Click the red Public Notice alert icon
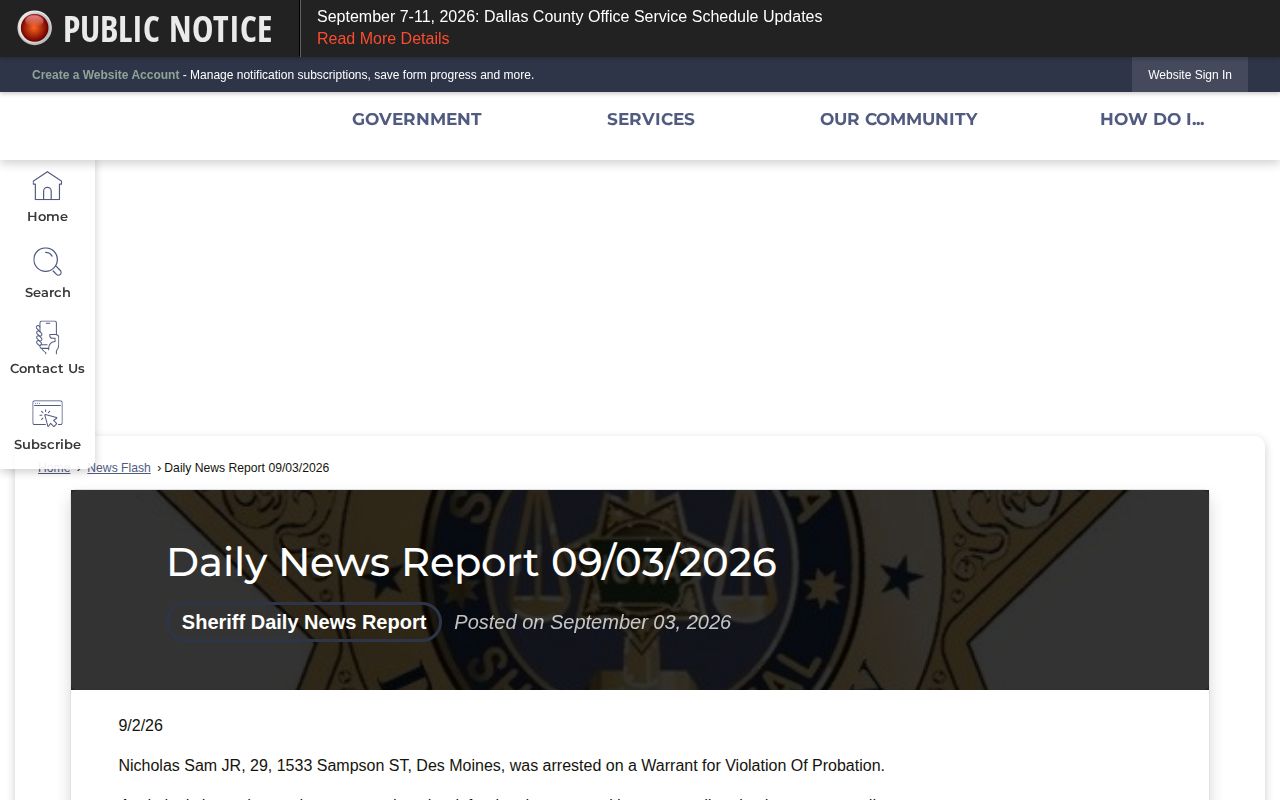The image size is (1280, 800). [x=34, y=28]
